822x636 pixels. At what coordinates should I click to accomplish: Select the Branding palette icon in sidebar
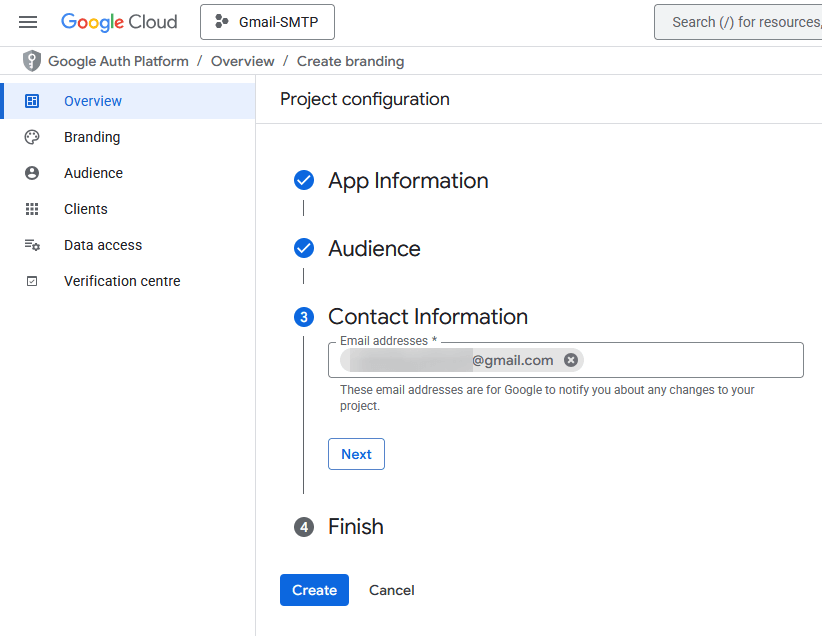click(31, 137)
